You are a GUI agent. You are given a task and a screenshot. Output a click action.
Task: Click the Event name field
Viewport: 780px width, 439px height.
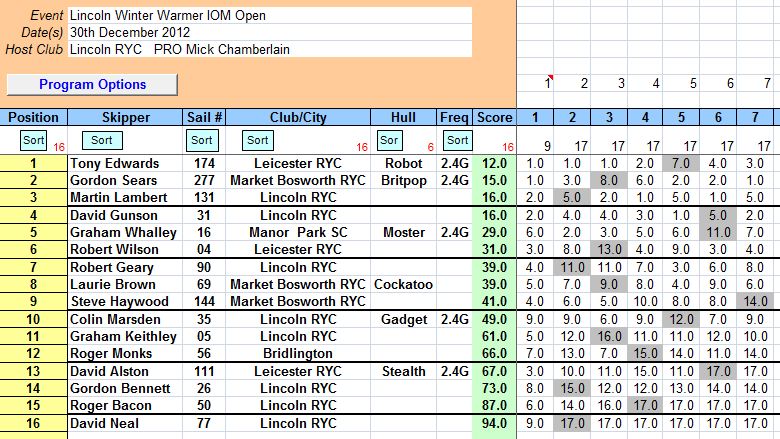pos(270,16)
